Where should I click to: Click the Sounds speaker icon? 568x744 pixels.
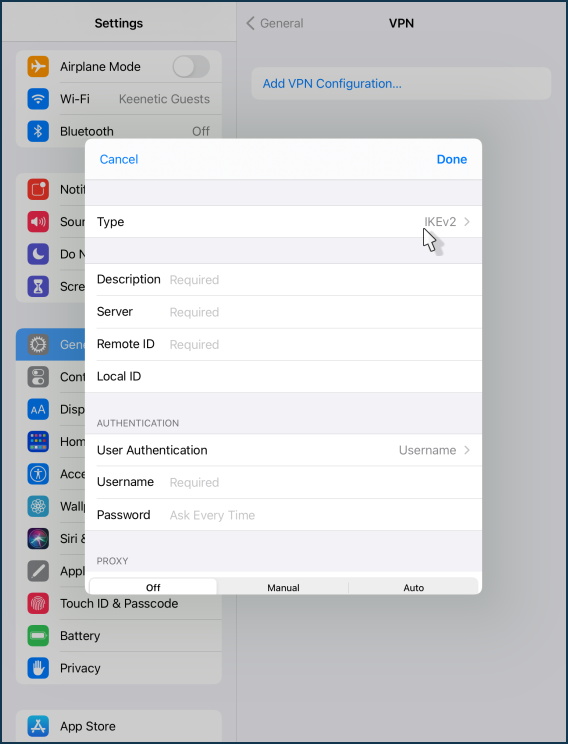pos(38,222)
